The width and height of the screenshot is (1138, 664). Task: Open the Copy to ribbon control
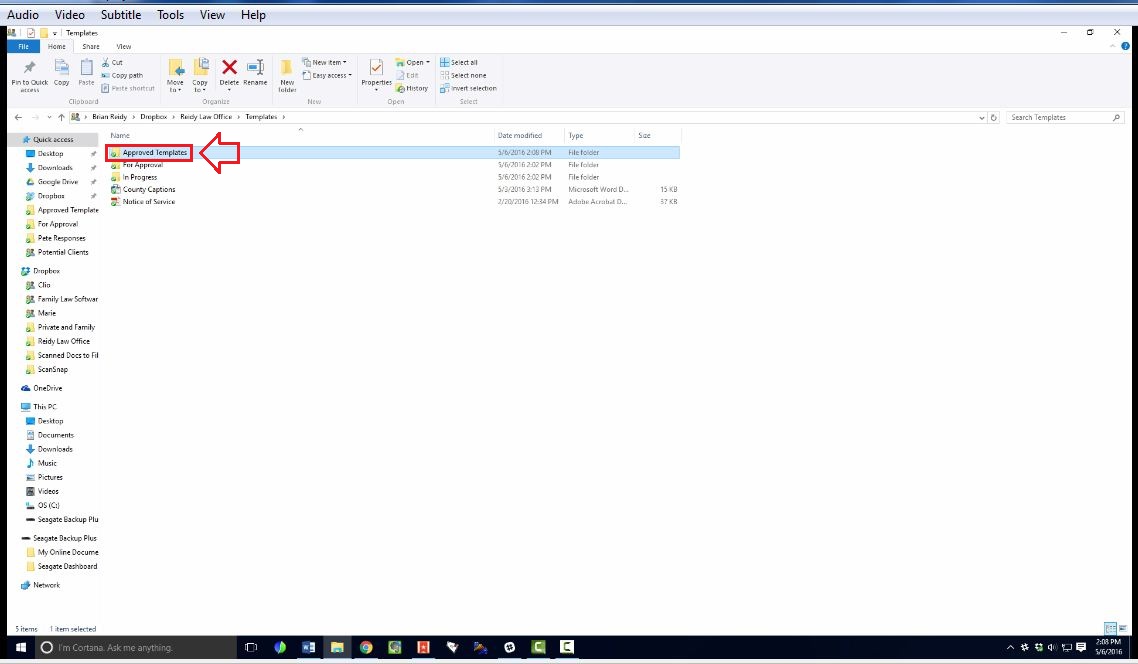click(200, 75)
